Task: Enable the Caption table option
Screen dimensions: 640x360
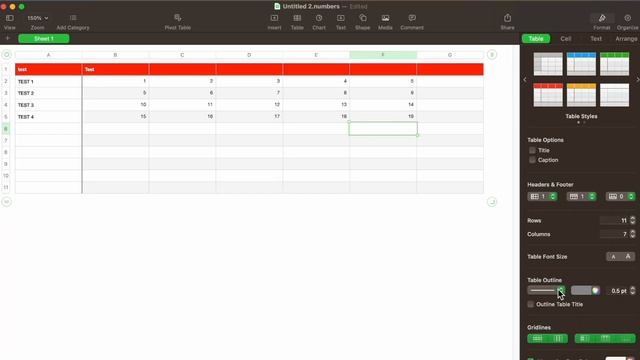Action: point(532,160)
